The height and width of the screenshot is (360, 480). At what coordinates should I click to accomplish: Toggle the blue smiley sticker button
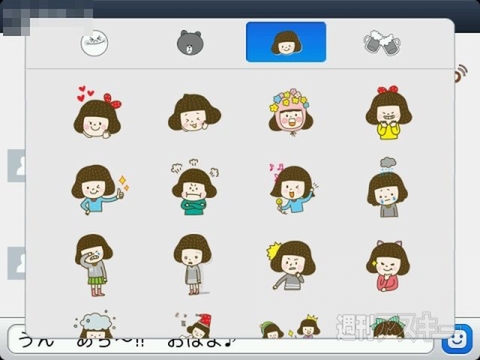click(x=457, y=339)
